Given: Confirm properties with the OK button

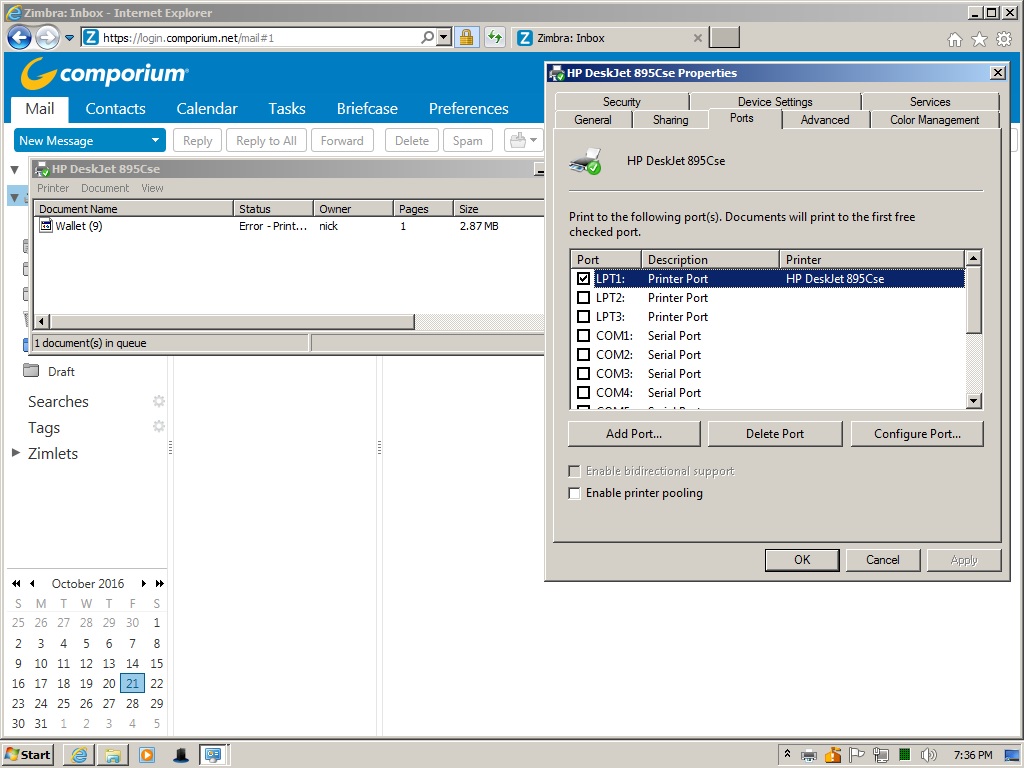Looking at the screenshot, I should pos(802,560).
